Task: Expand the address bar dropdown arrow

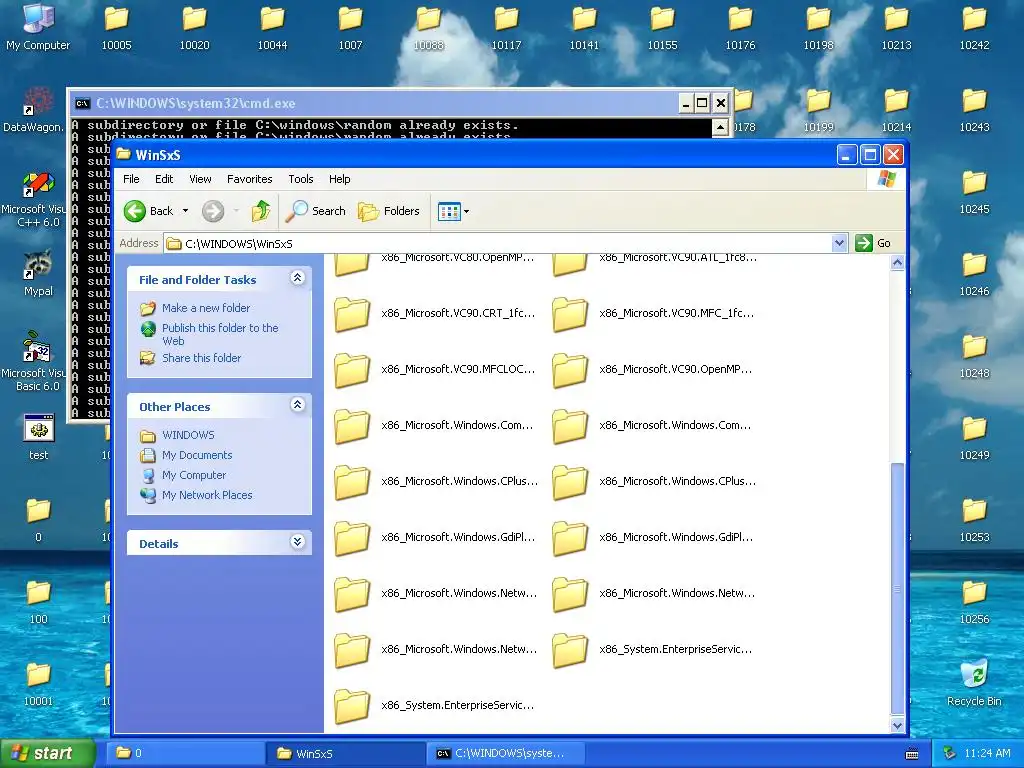Action: click(840, 244)
